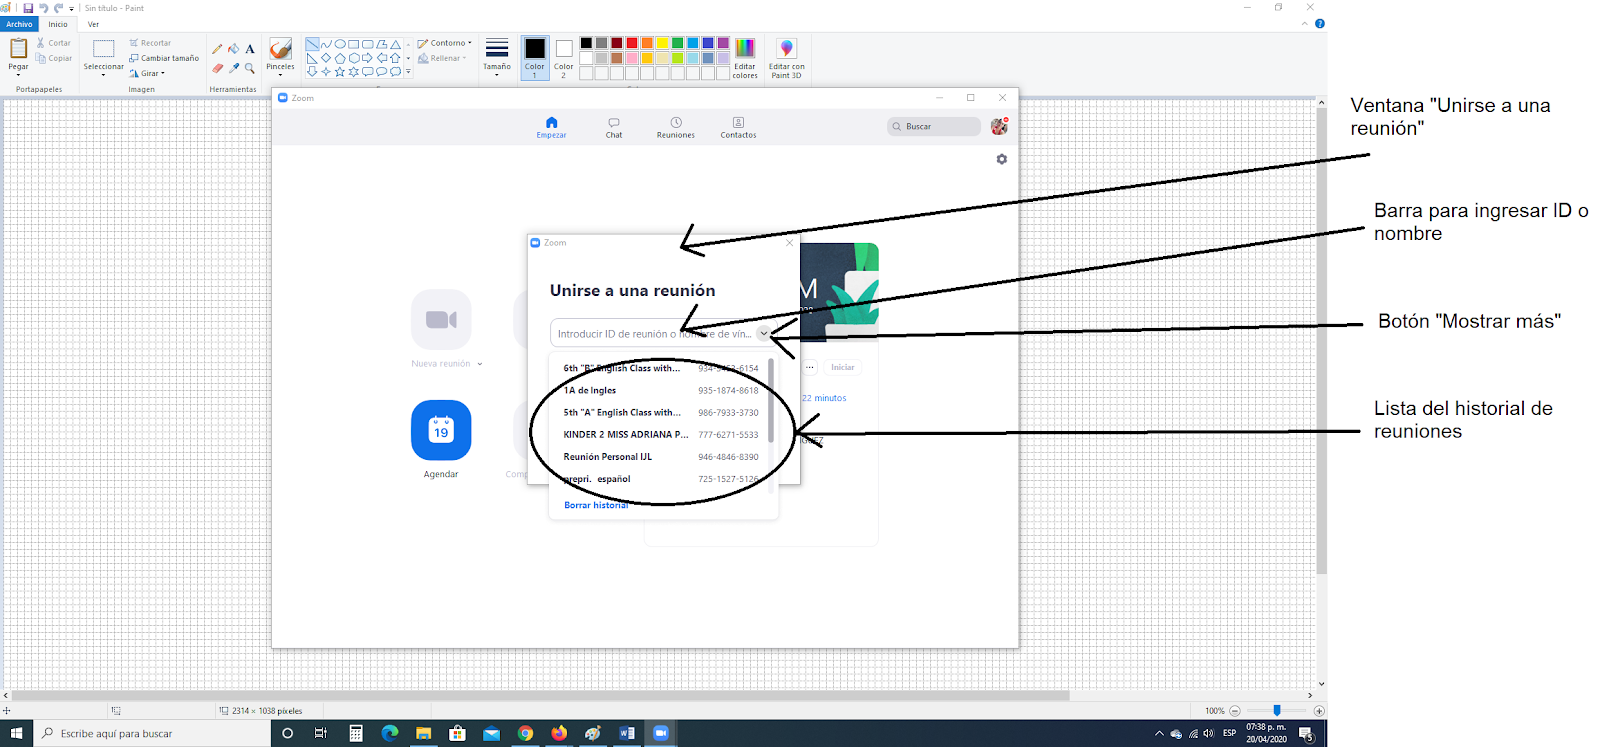This screenshot has width=1600, height=747.
Task: Click the Undo icon in title bar
Action: [43, 8]
